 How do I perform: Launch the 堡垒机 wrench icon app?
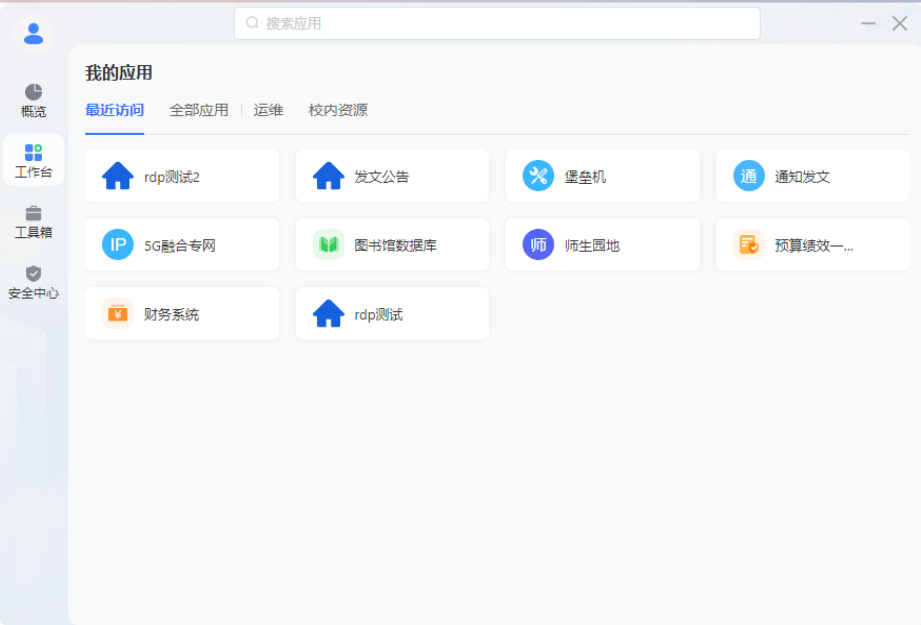pos(538,176)
